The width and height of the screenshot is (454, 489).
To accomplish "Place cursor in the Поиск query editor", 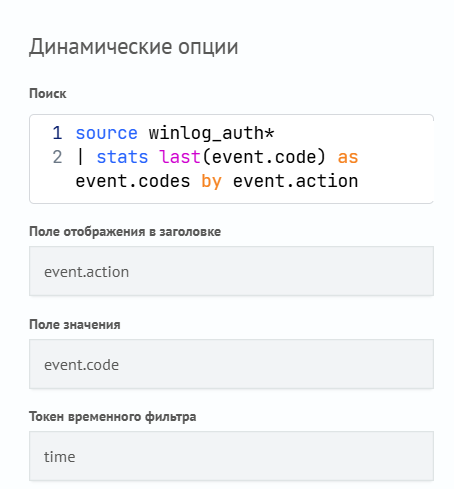I will 231,159.
